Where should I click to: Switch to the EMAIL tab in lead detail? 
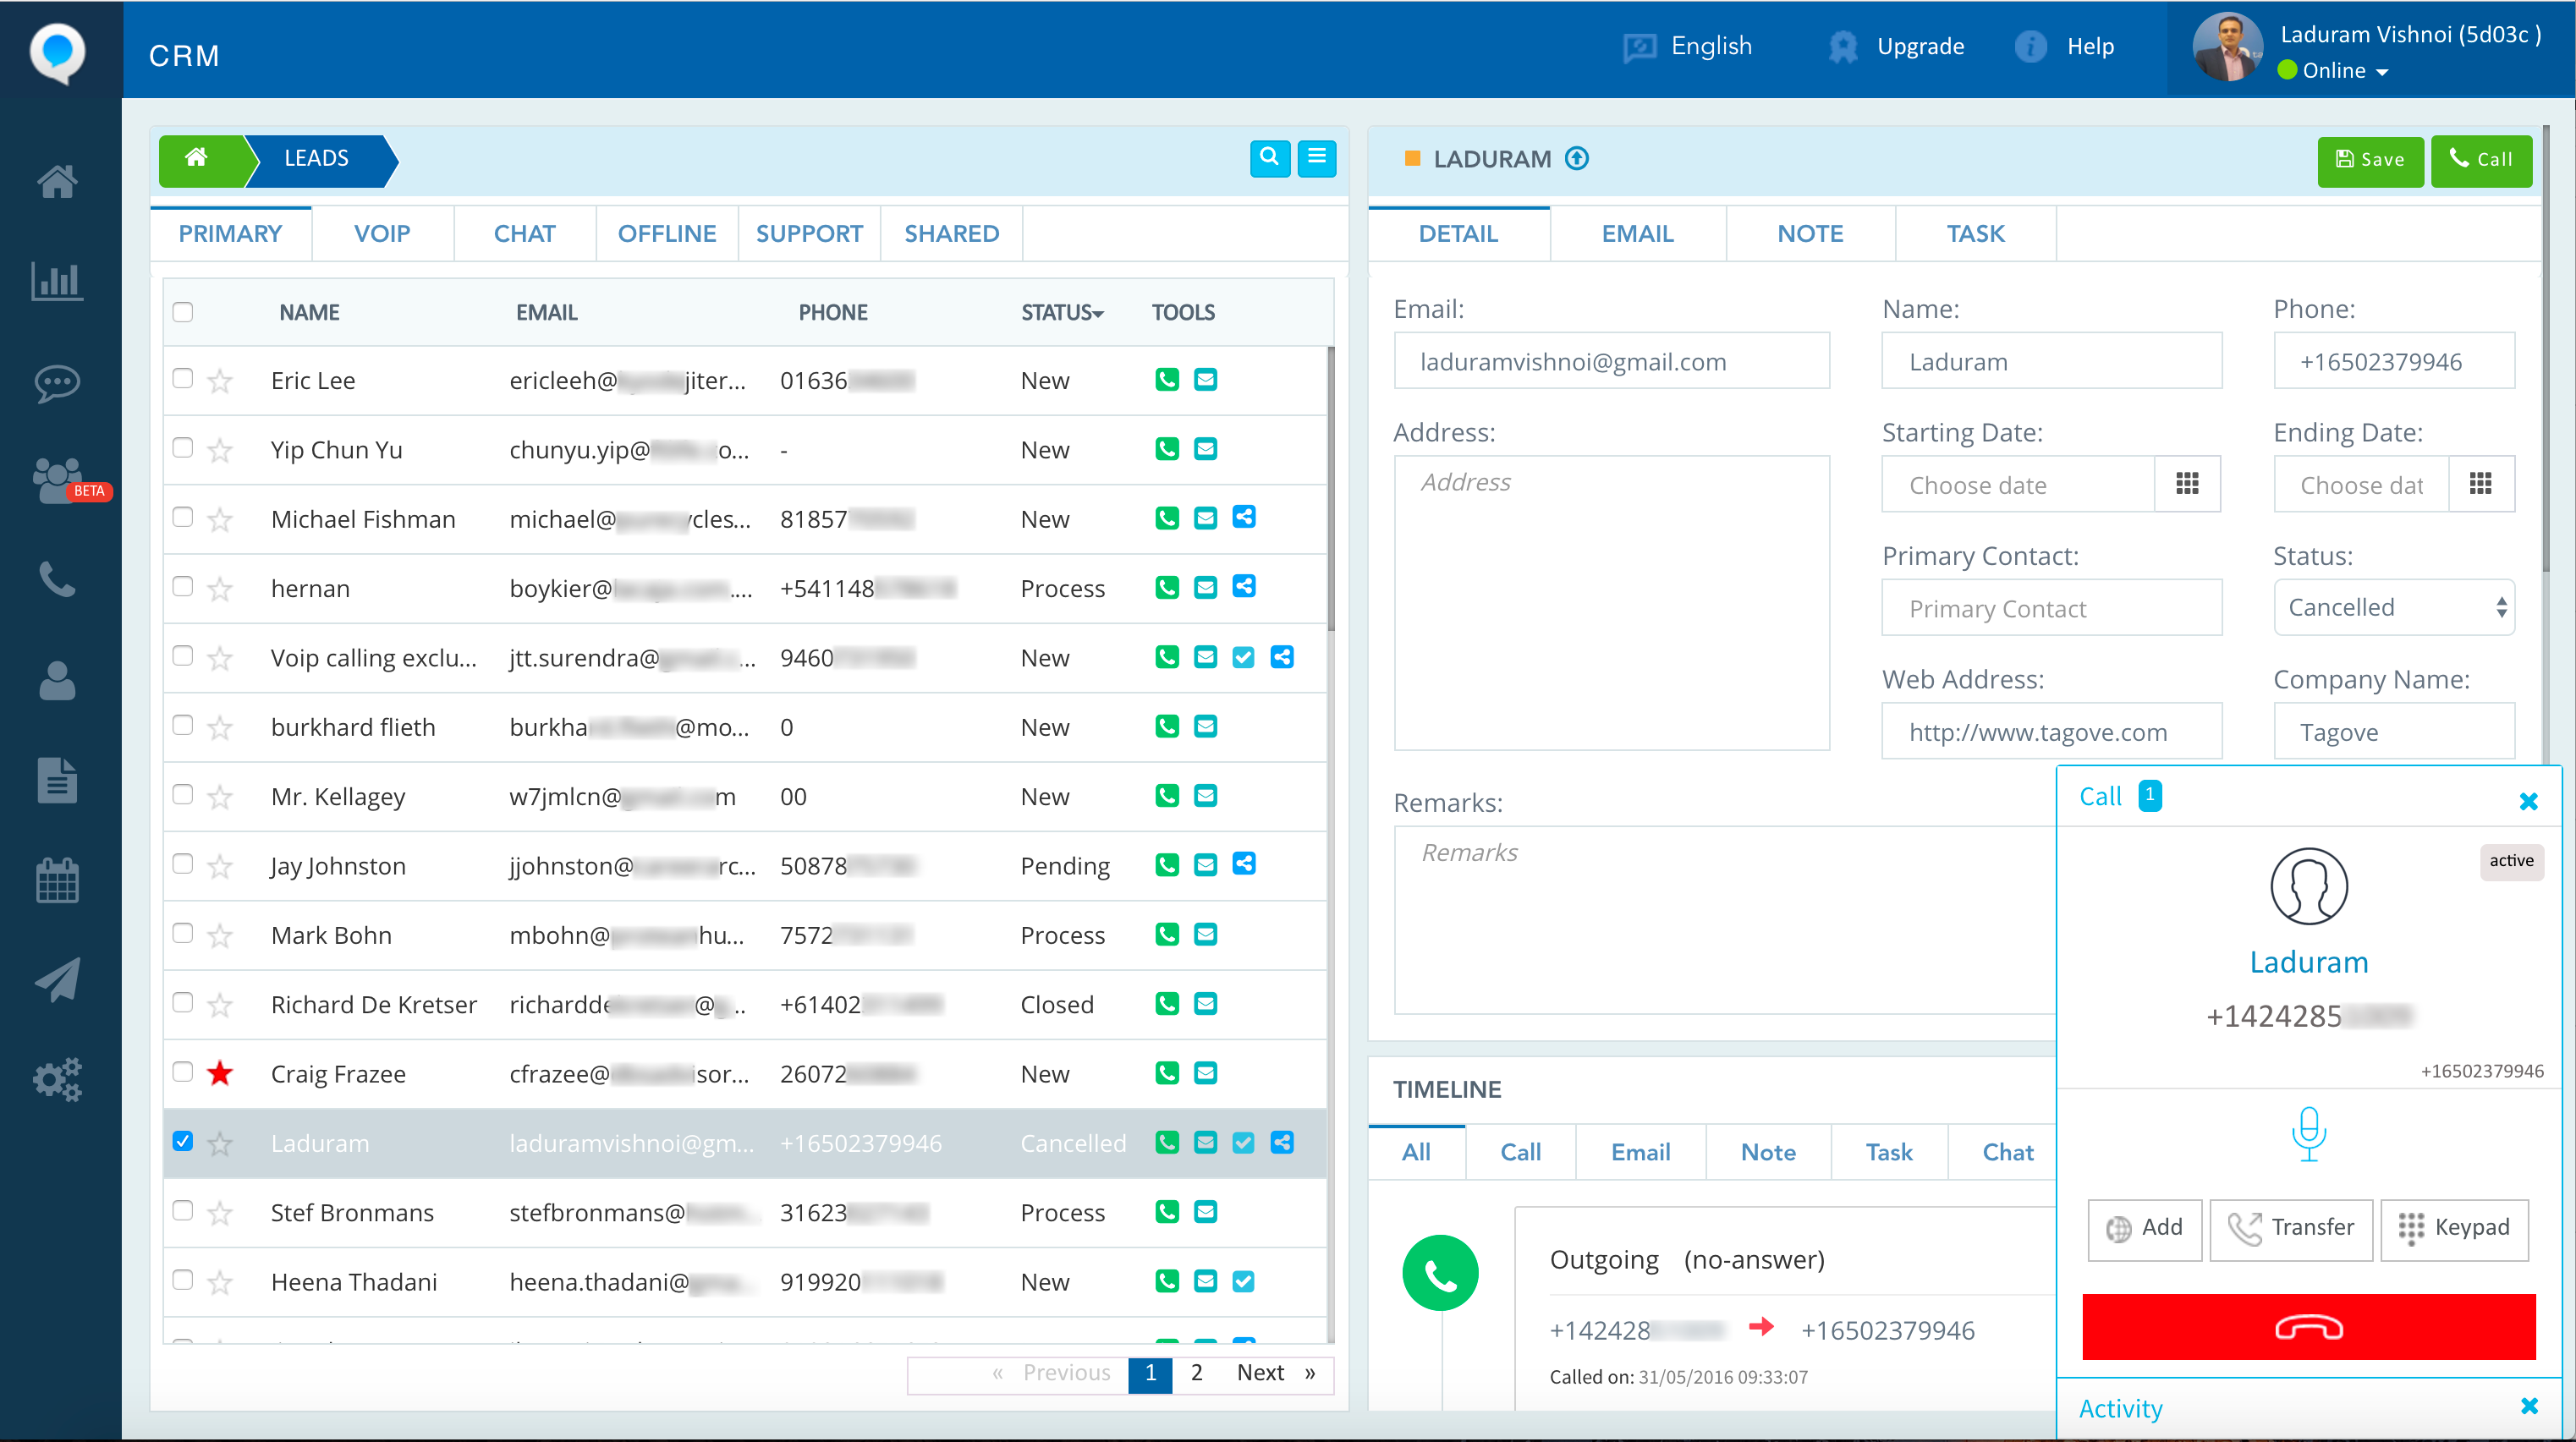(x=1634, y=232)
